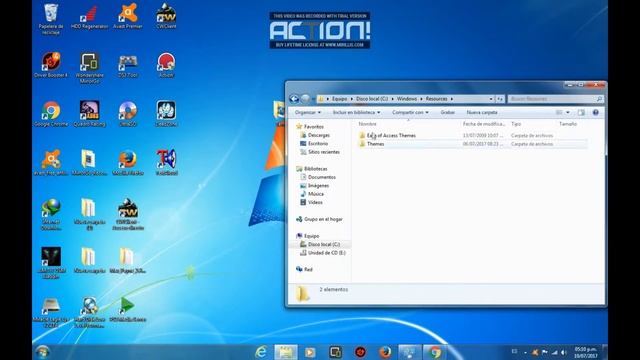Click the Windows breadcrumb in address bar
This screenshot has width=640, height=360.
pos(407,99)
